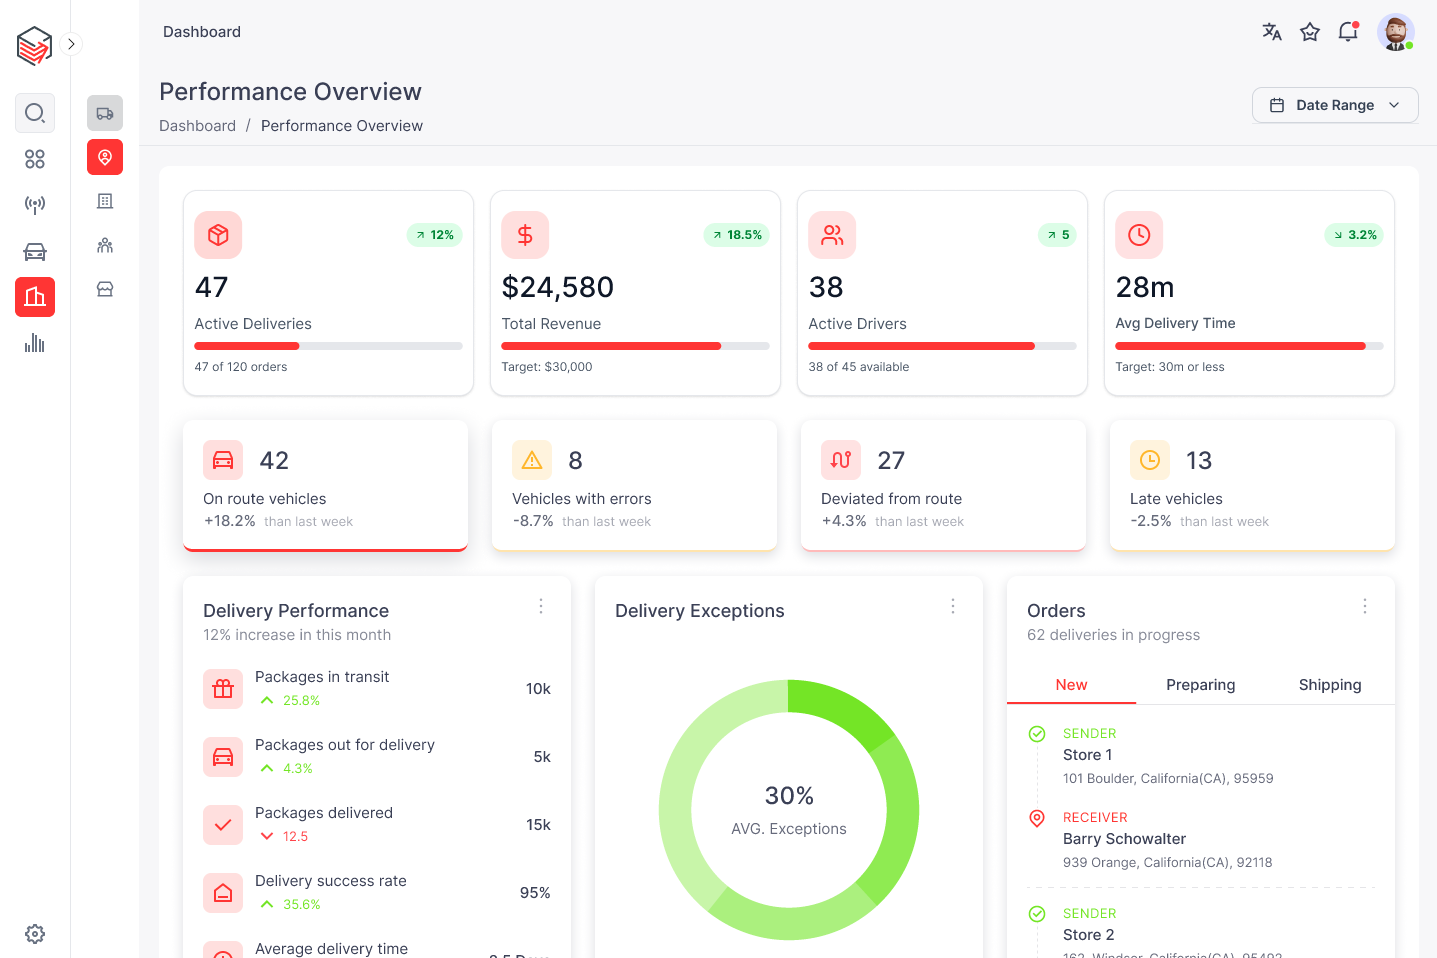
Task: Click the Delivery success rate icon
Action: 223,893
